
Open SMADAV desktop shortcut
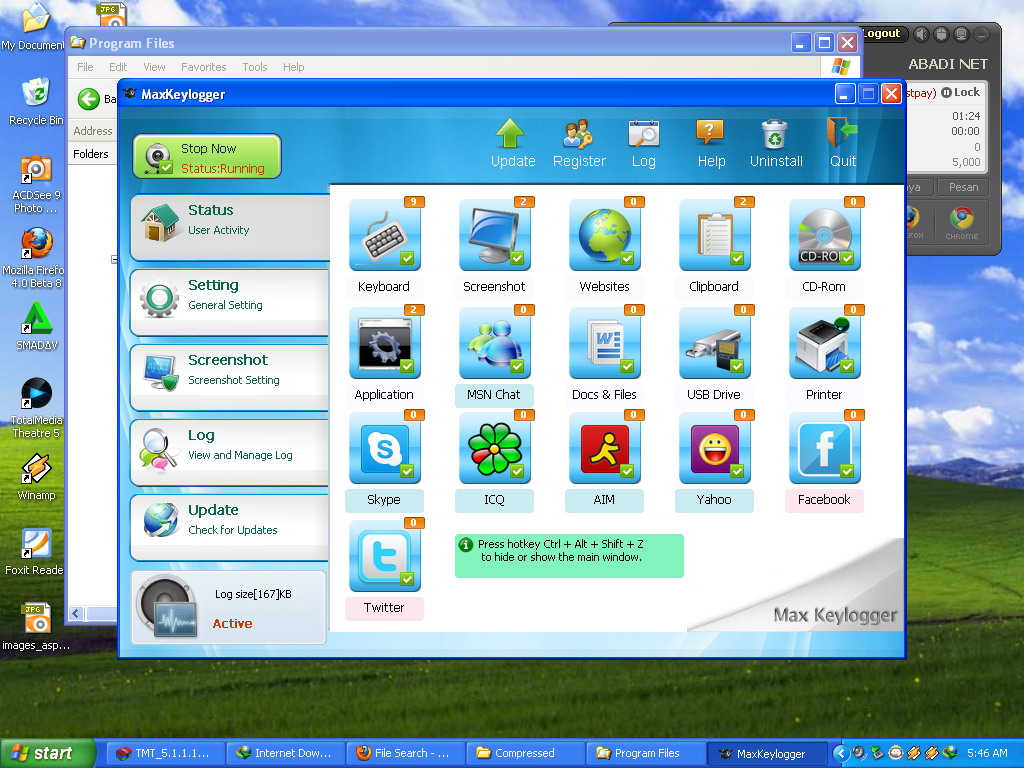click(x=37, y=327)
